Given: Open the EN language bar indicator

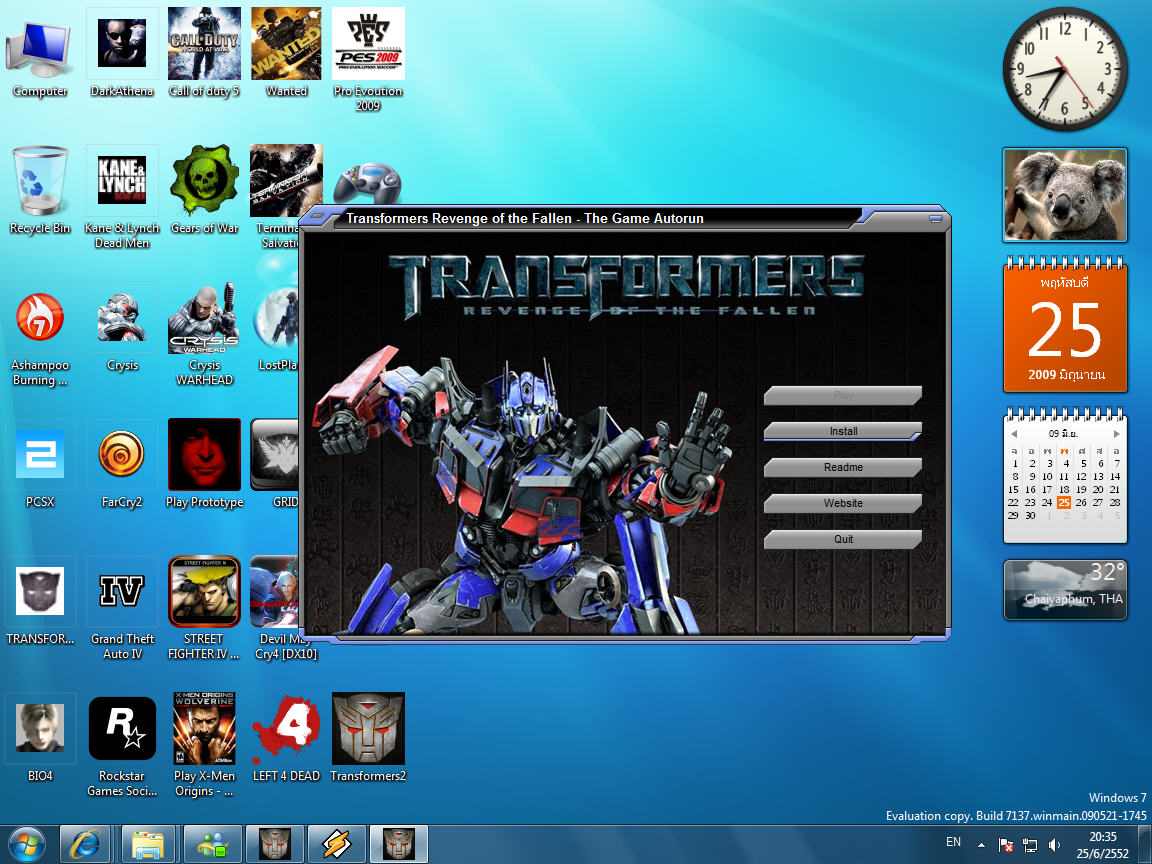Looking at the screenshot, I should tap(954, 842).
